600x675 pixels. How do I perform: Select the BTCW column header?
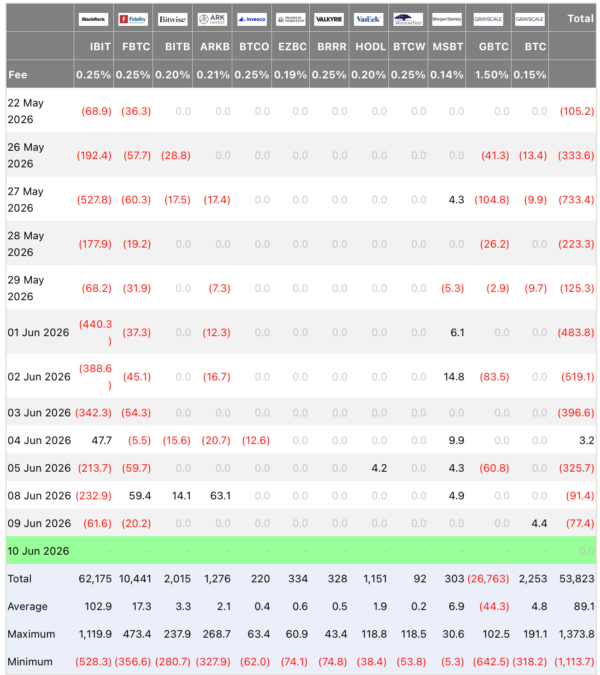pyautogui.click(x=409, y=46)
